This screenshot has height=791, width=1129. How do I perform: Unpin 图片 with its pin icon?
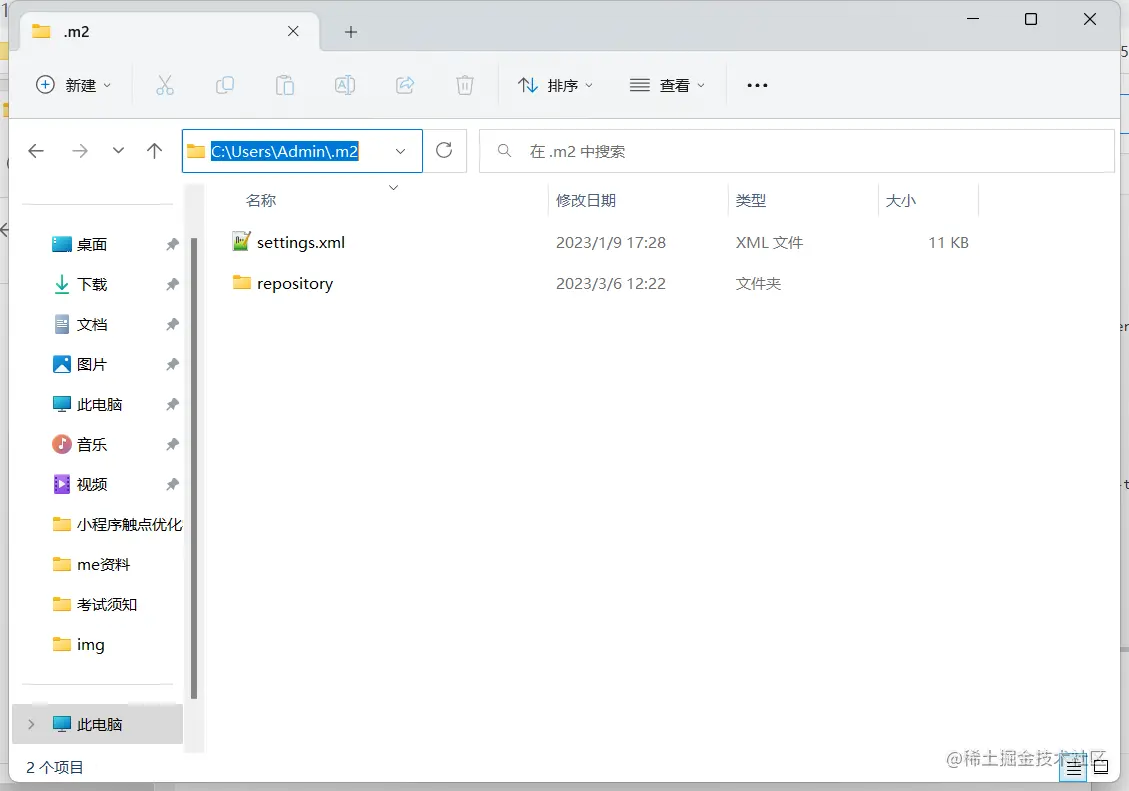(172, 364)
